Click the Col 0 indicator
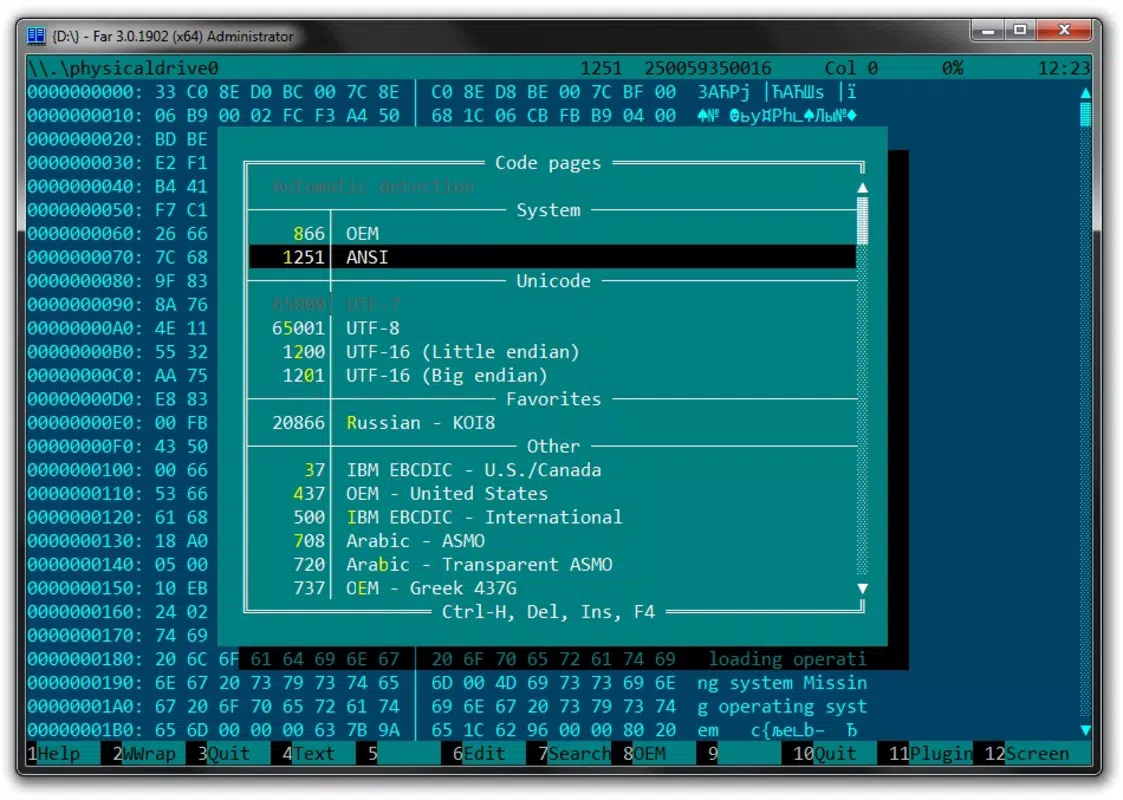 click(x=851, y=68)
